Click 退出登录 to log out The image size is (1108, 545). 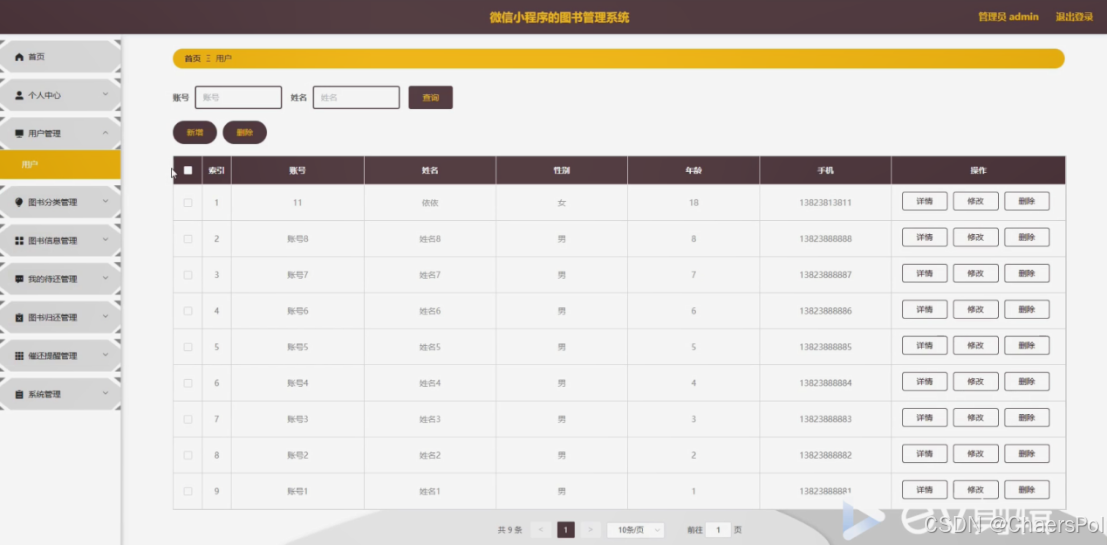1074,17
